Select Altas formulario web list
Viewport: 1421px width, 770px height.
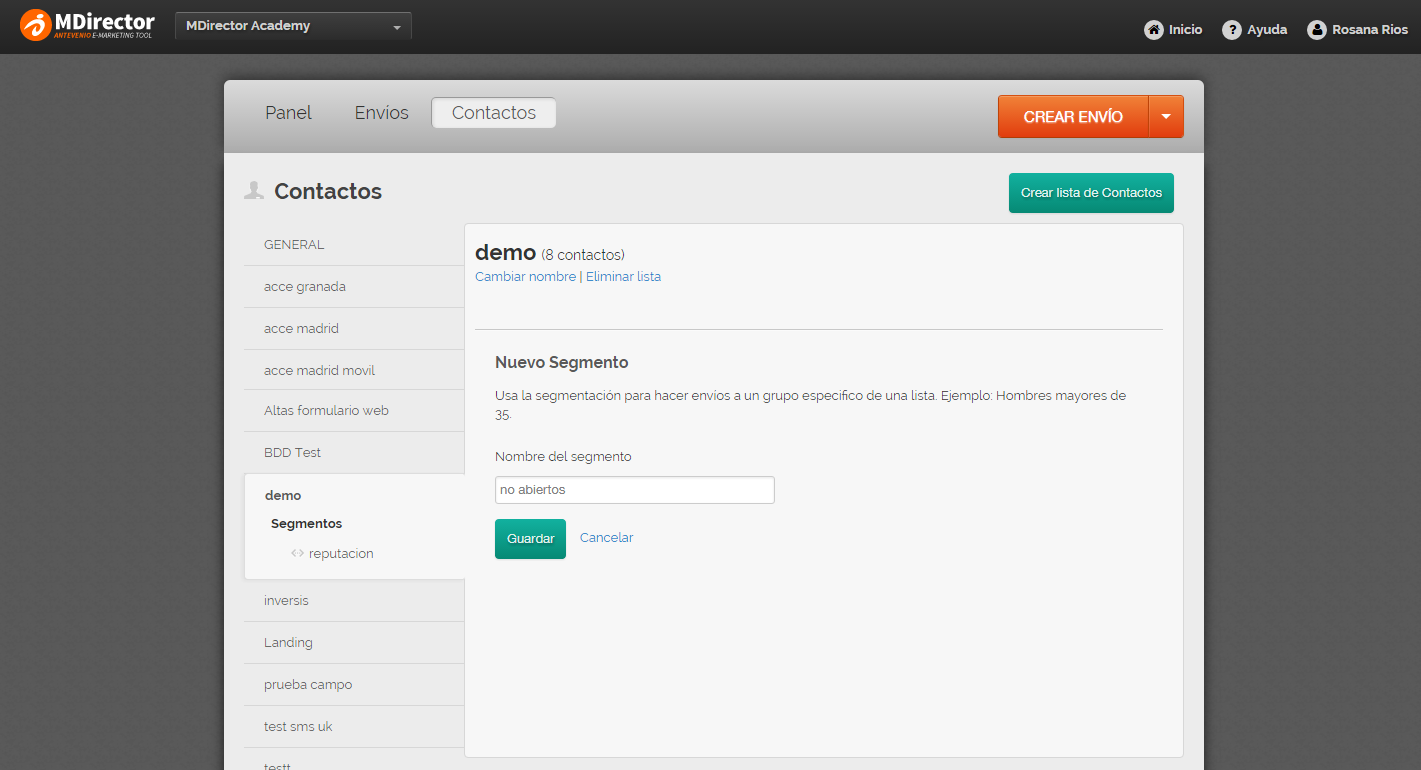point(354,410)
